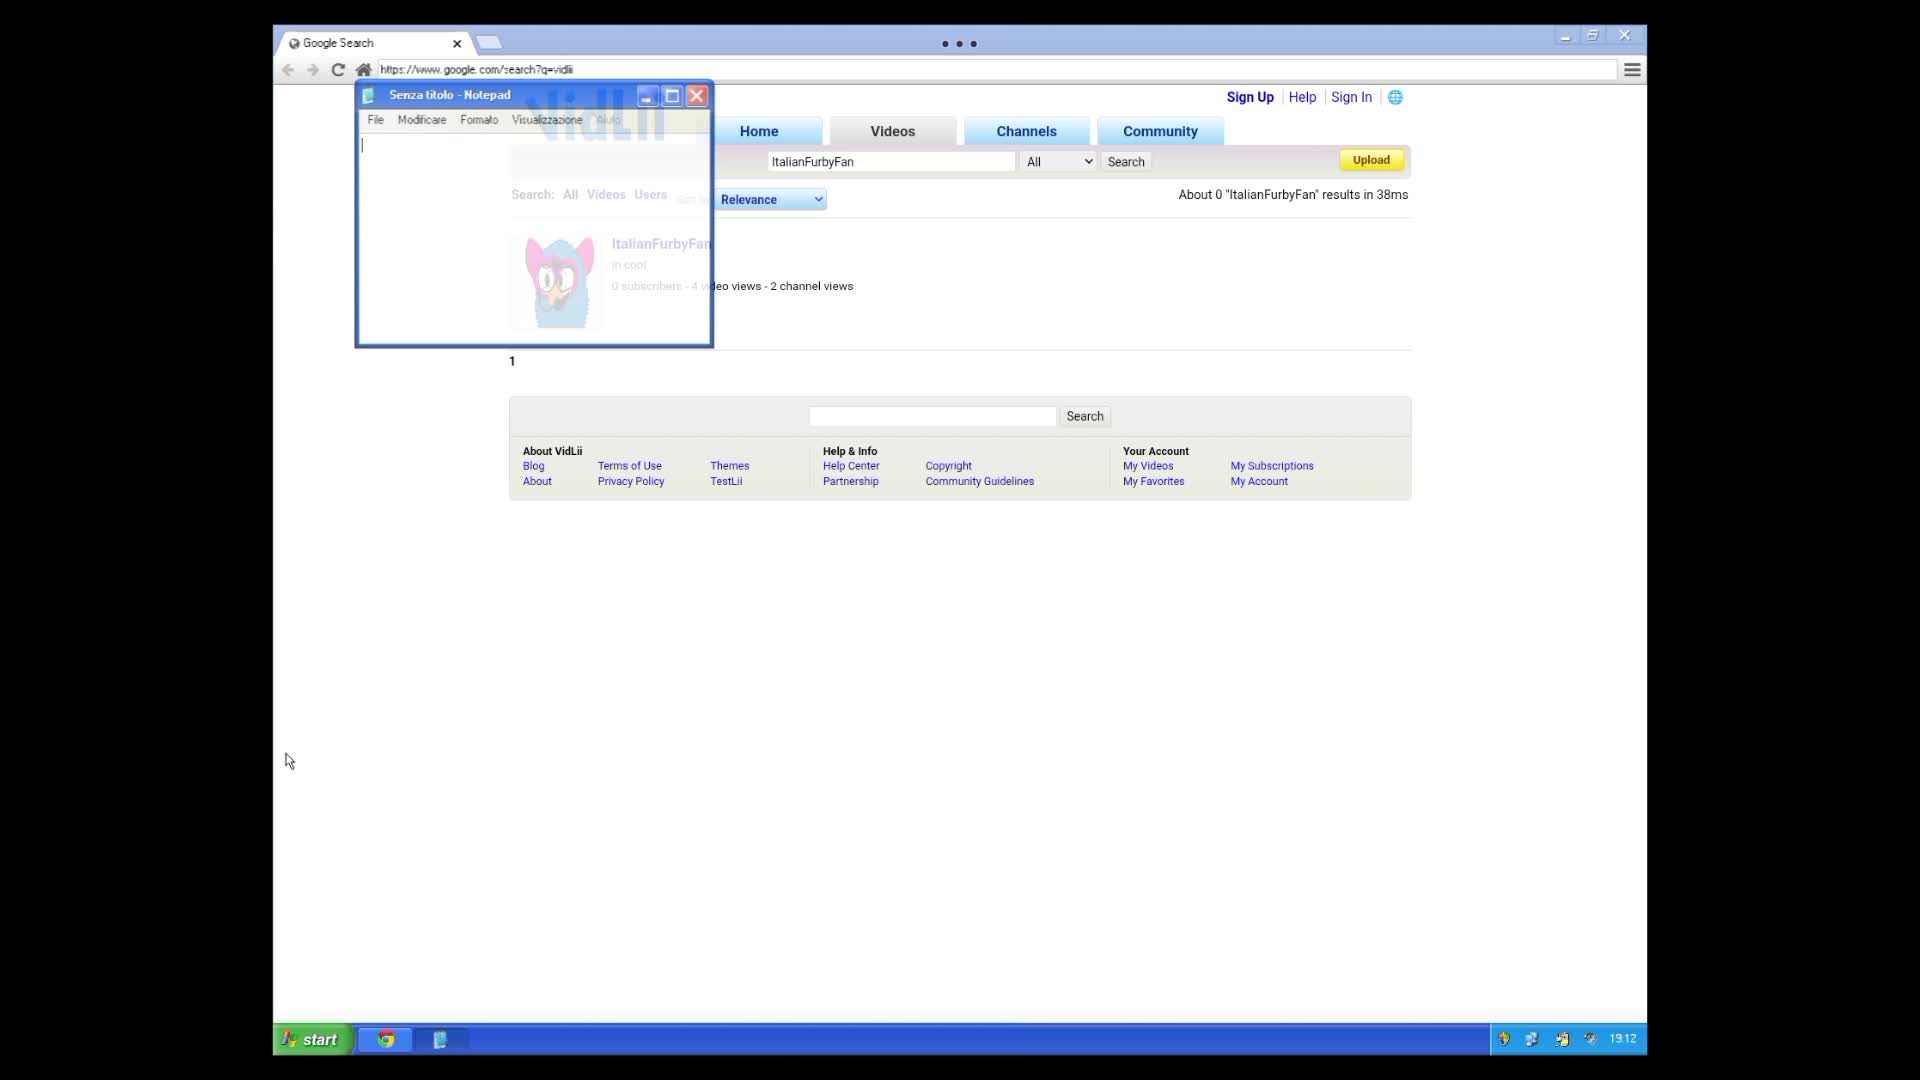Open the Privacy Policy link
The image size is (1920, 1080).
631,482
